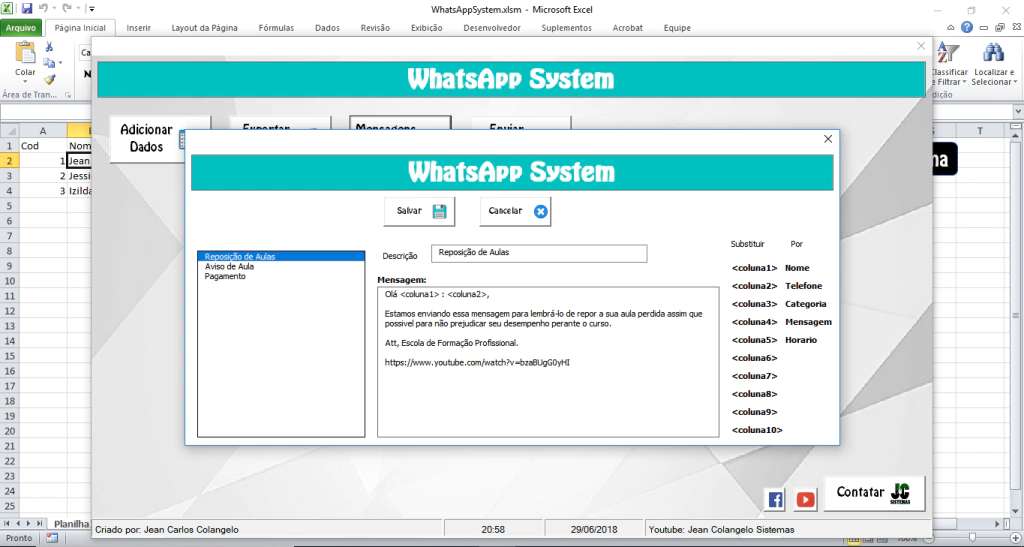
Task: Open the YouTube icon link
Action: tap(805, 499)
